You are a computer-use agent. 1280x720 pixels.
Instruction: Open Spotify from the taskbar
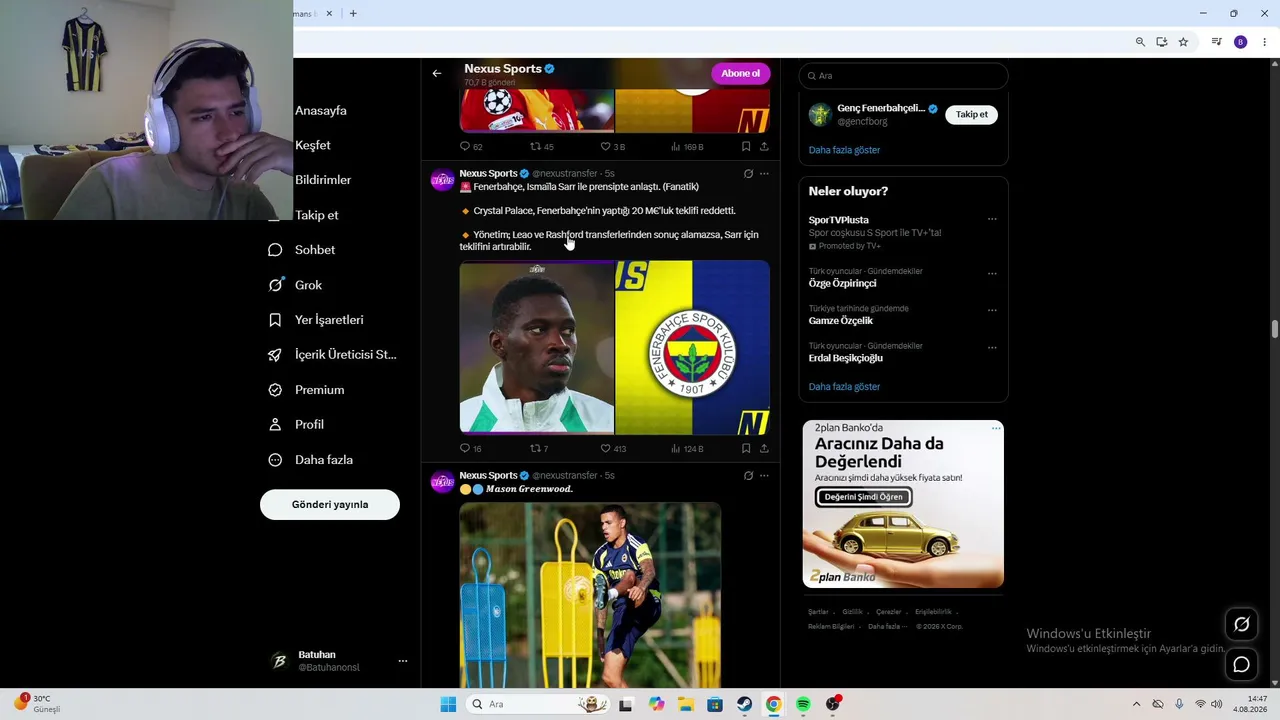click(803, 704)
